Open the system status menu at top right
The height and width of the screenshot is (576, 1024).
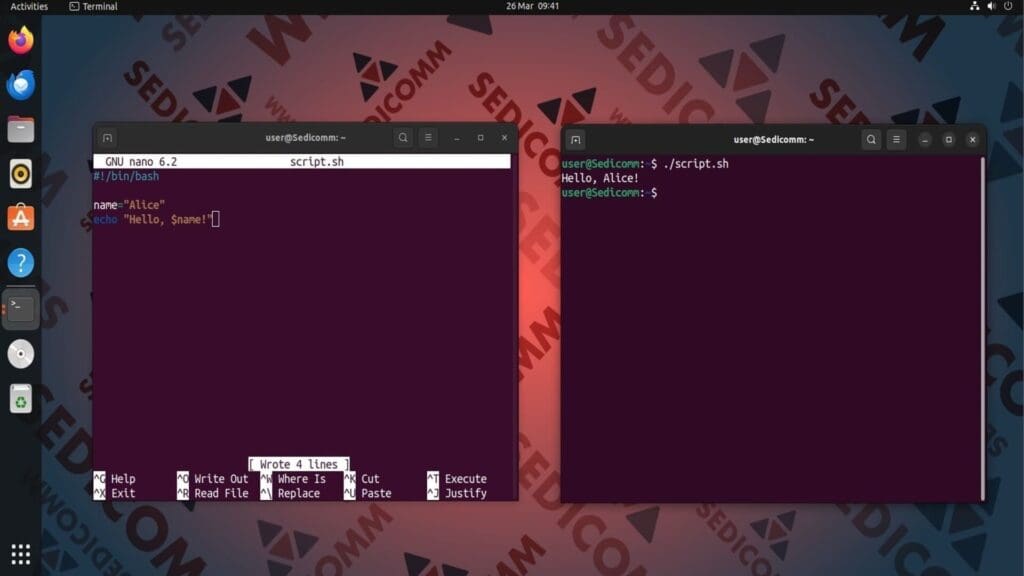pos(989,6)
